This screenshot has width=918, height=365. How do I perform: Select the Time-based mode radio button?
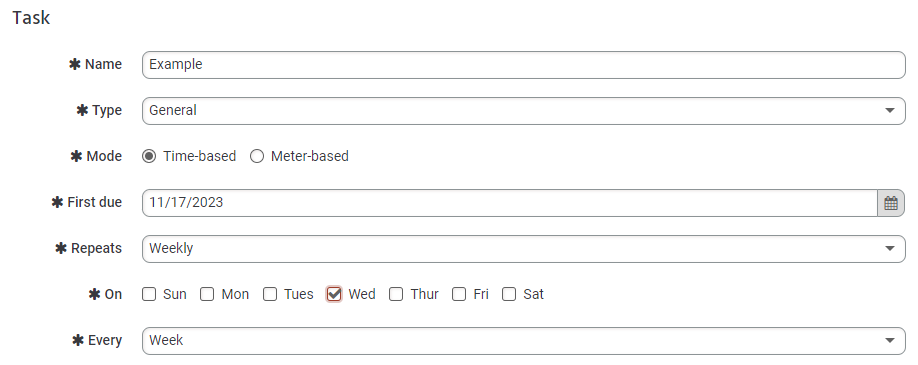pyautogui.click(x=149, y=156)
